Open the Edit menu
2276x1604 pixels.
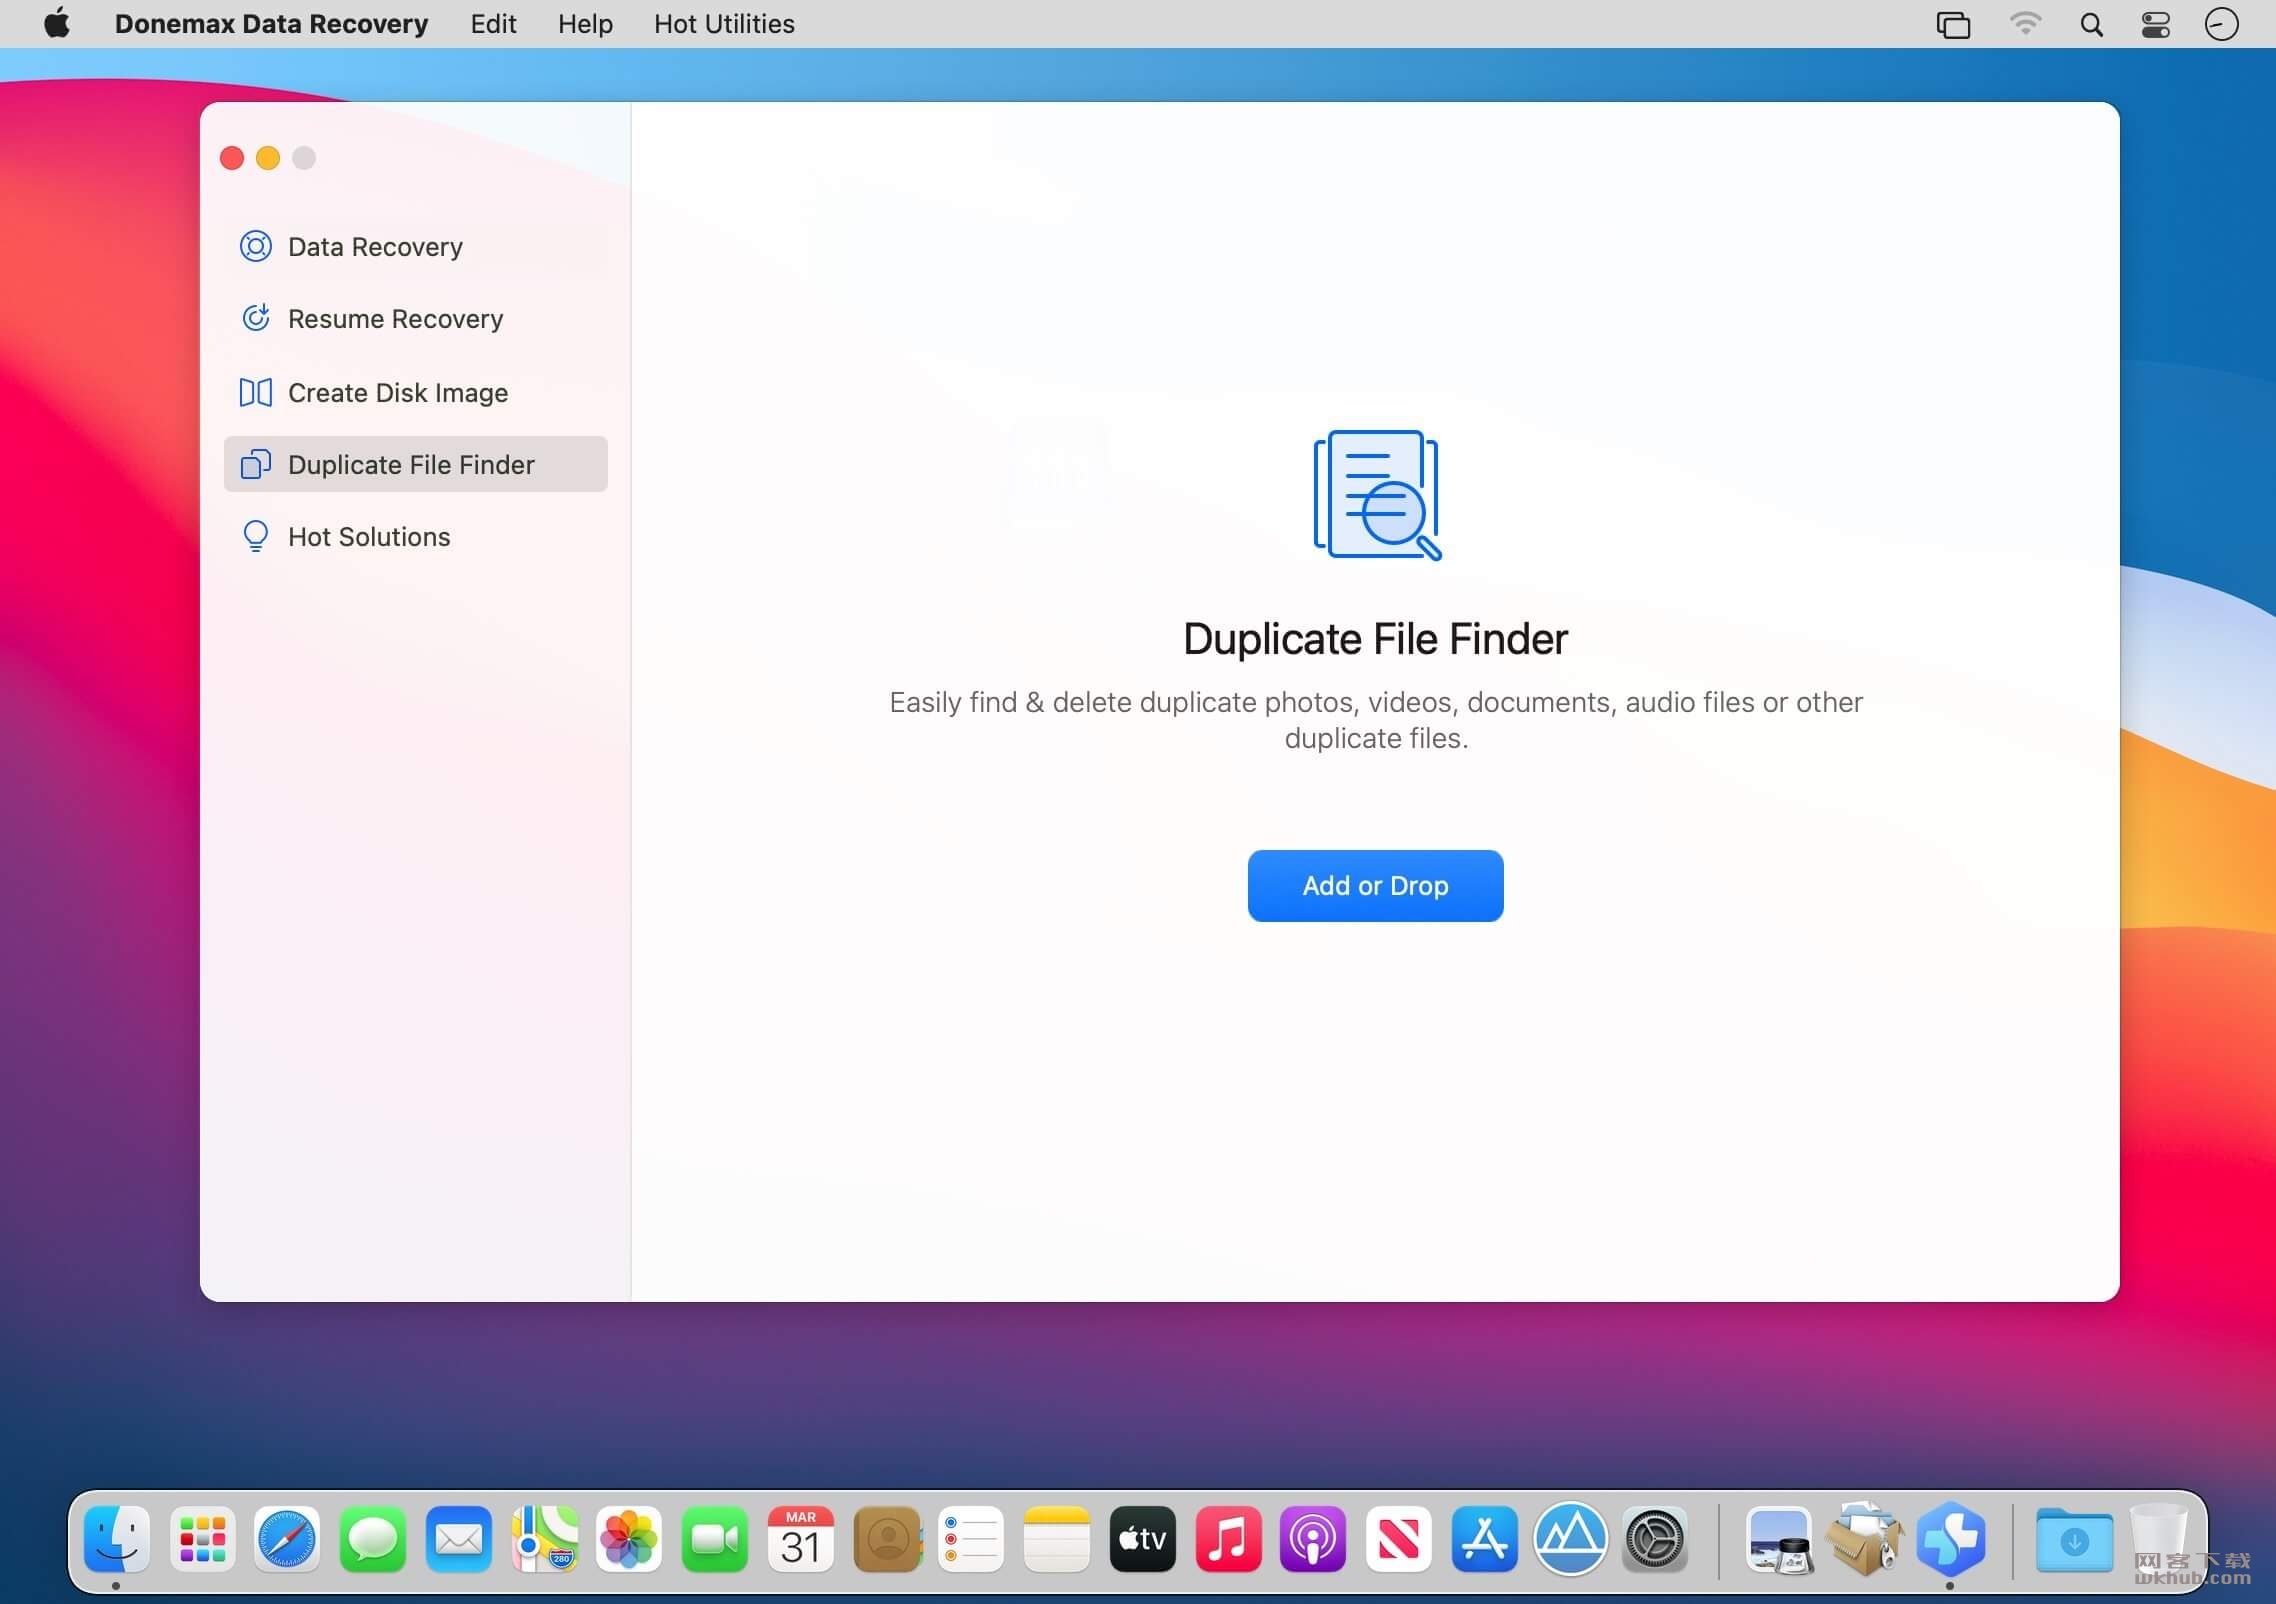493,24
